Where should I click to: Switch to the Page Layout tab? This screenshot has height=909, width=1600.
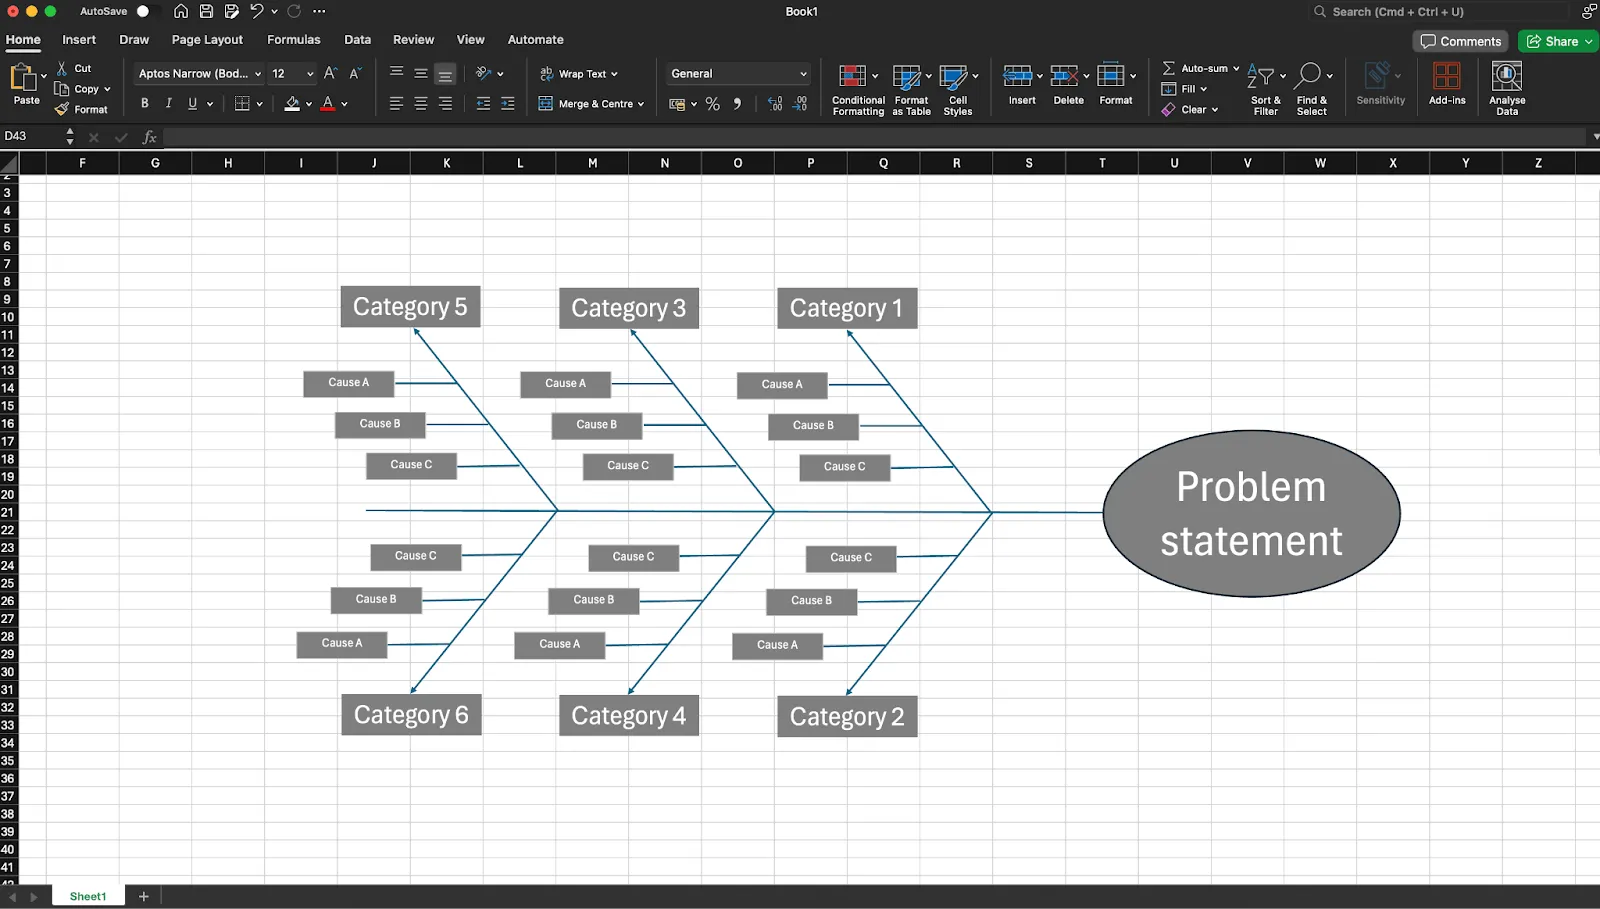[x=207, y=40]
